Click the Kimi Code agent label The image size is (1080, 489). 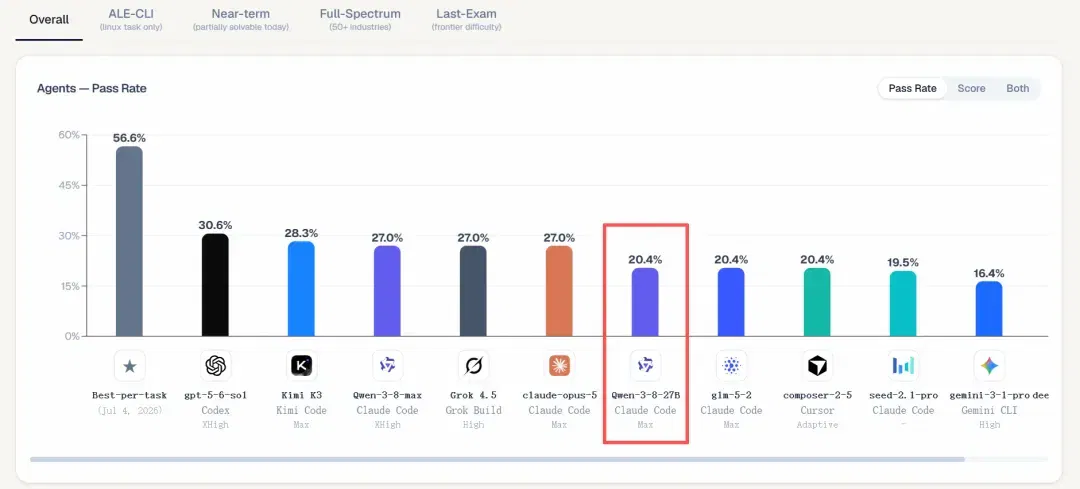(x=301, y=410)
